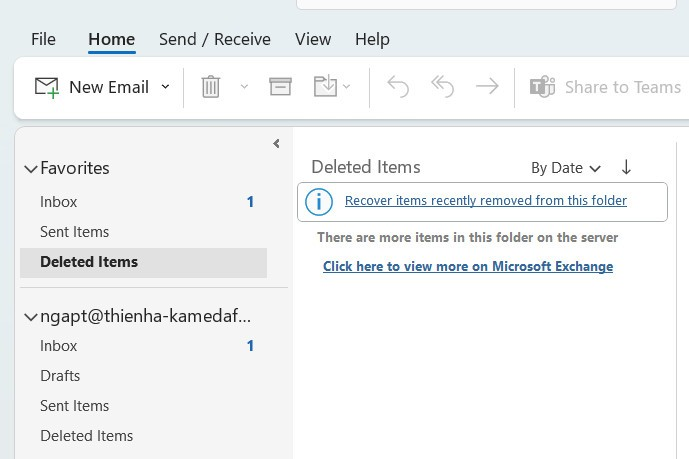689x459 pixels.
Task: Open the By Date sort dropdown
Action: 566,168
